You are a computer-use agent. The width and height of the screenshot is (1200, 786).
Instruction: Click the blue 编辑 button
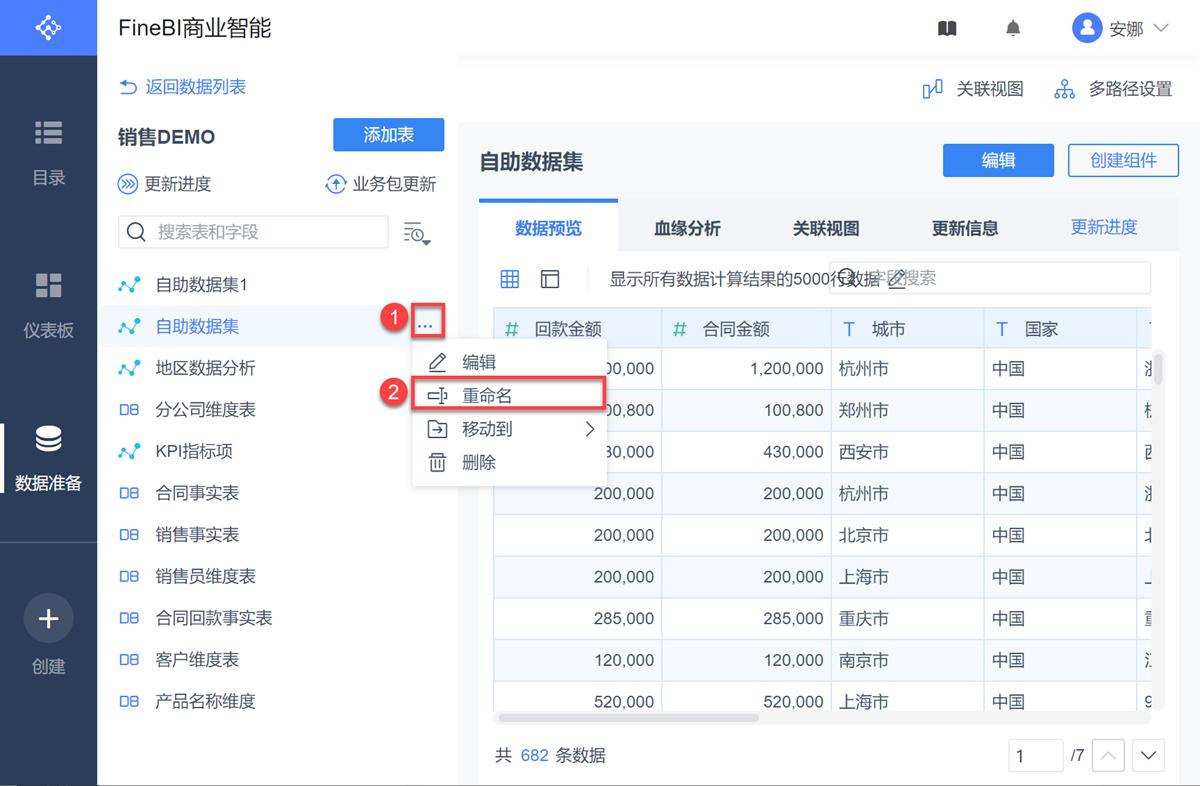click(998, 160)
